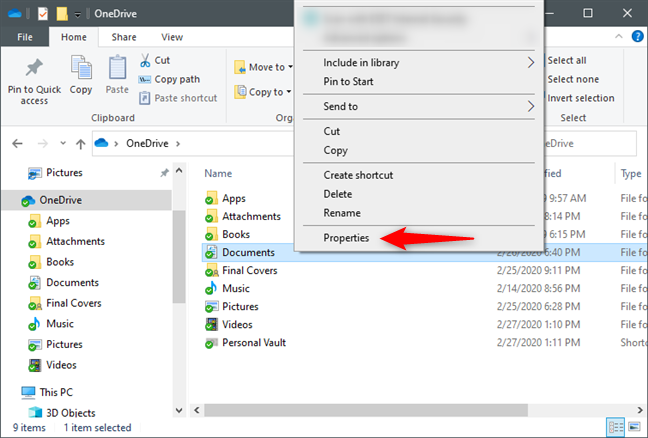Click the search OneDrive box
The width and height of the screenshot is (648, 438).
tap(590, 143)
